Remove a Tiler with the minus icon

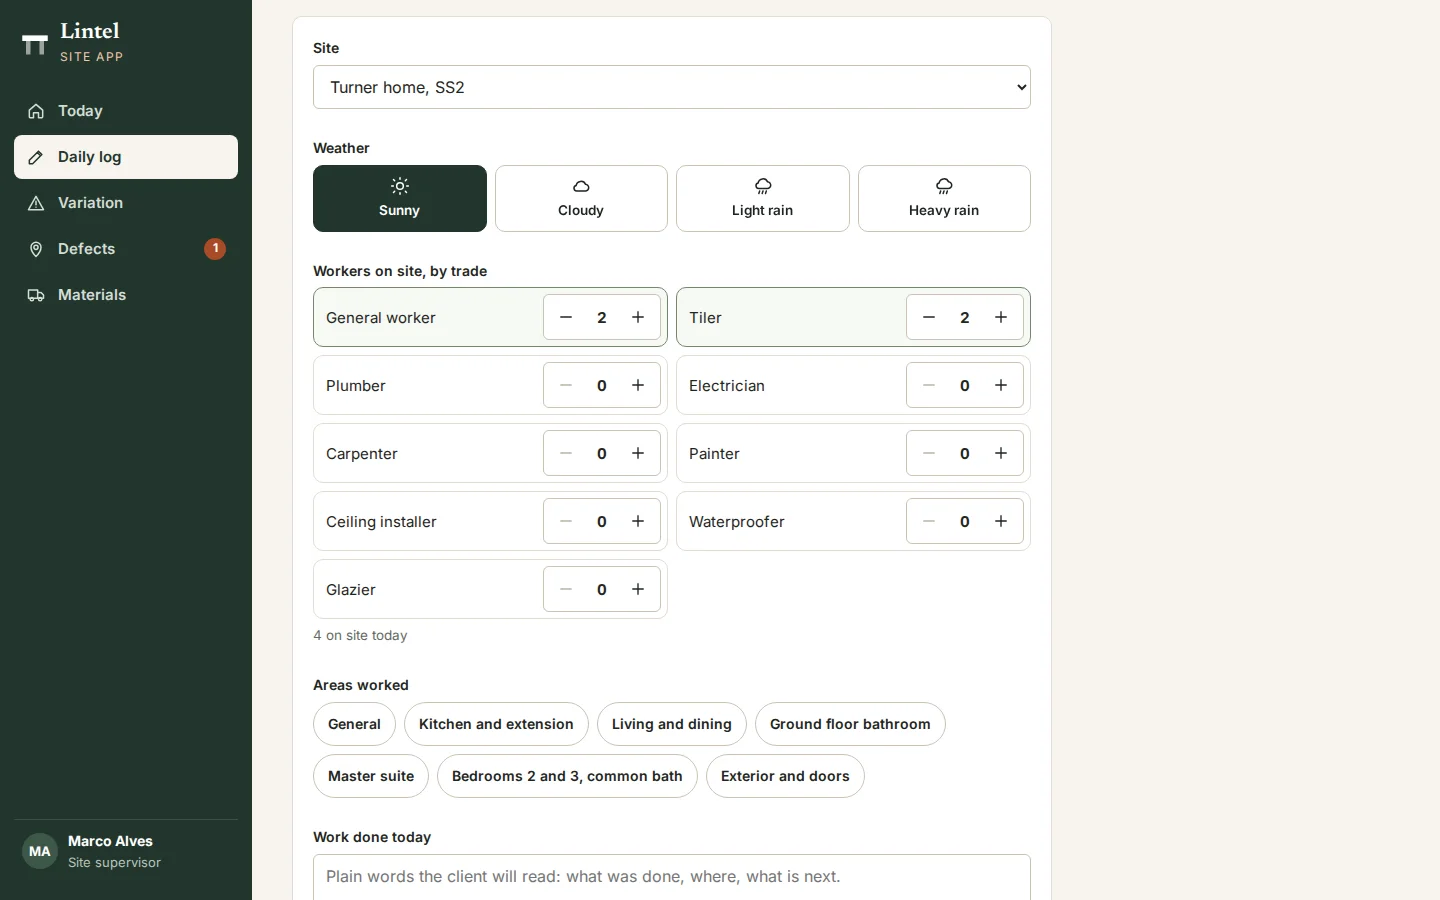coord(929,317)
